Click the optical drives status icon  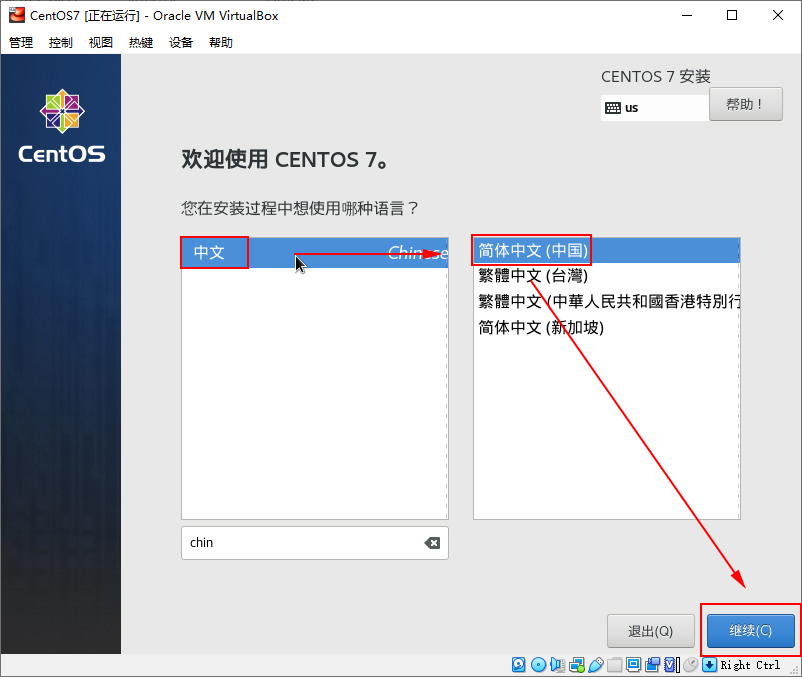[538, 664]
